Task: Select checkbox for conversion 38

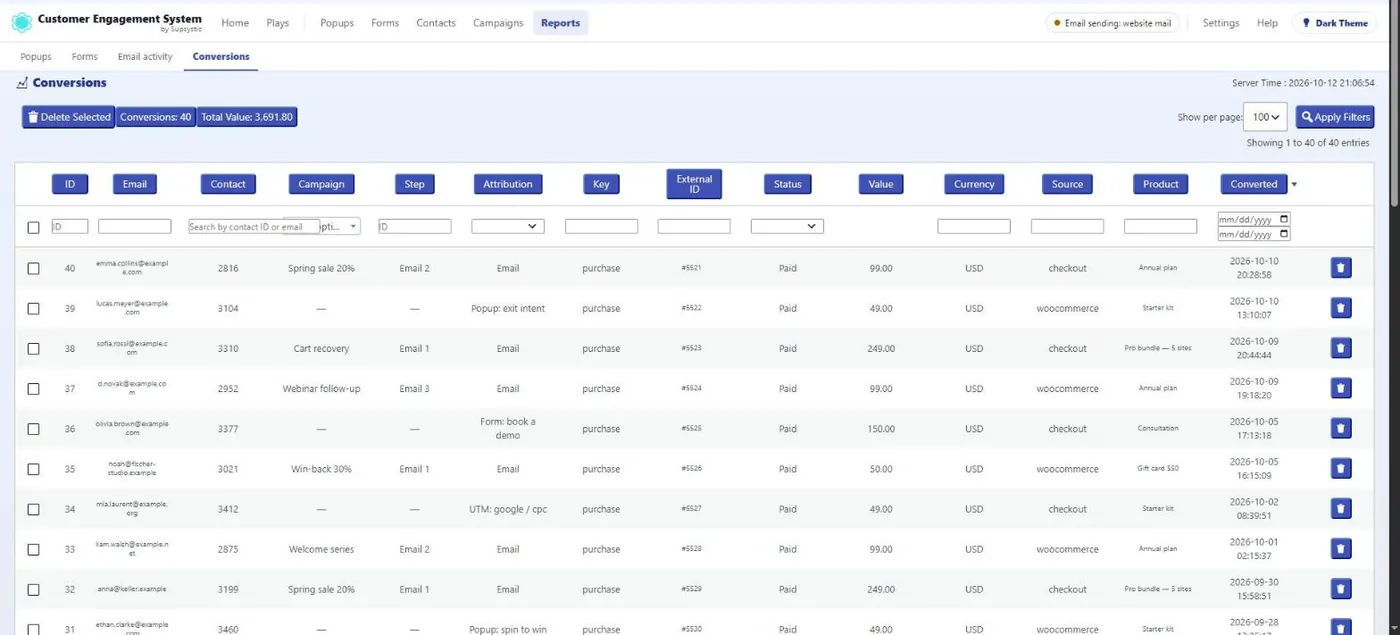Action: pos(33,348)
